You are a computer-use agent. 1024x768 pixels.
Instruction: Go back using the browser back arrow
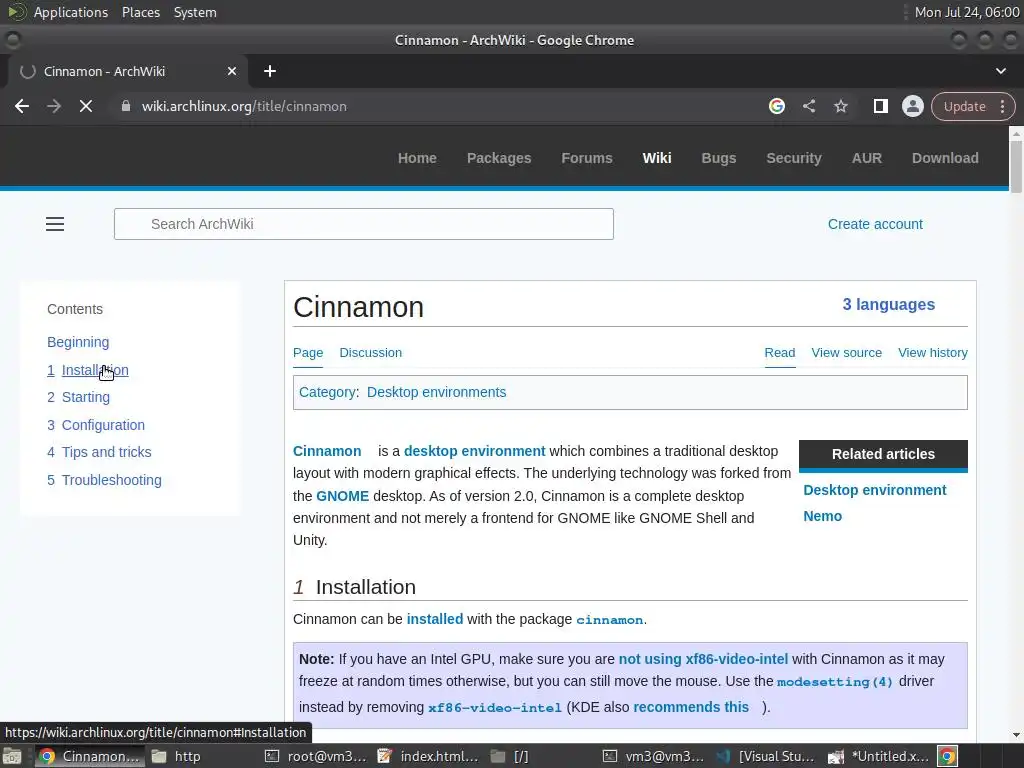click(x=22, y=106)
